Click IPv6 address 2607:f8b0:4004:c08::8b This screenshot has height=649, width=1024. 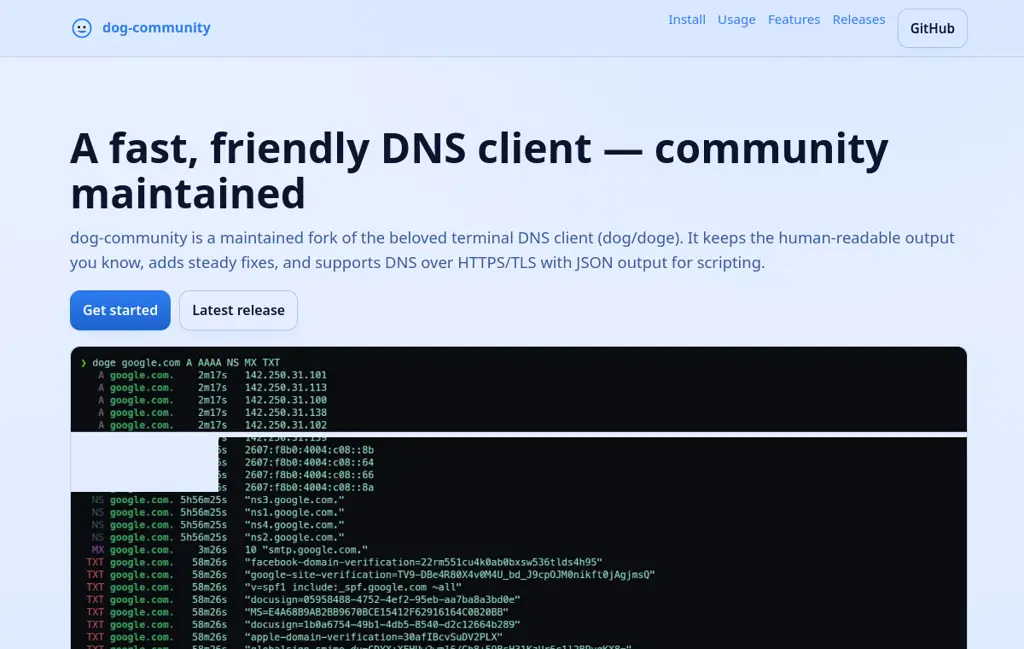tap(309, 450)
